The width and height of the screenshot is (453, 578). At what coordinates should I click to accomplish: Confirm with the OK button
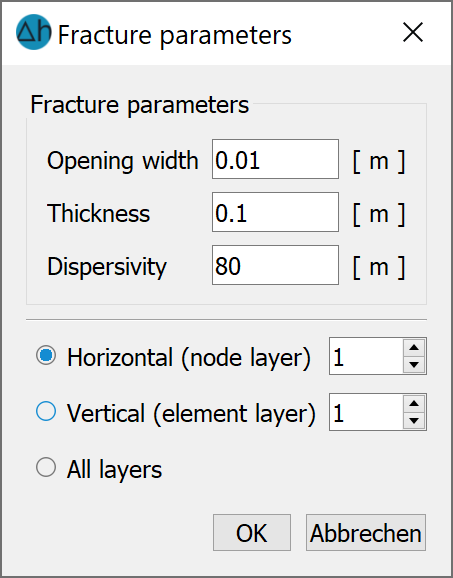[x=252, y=533]
